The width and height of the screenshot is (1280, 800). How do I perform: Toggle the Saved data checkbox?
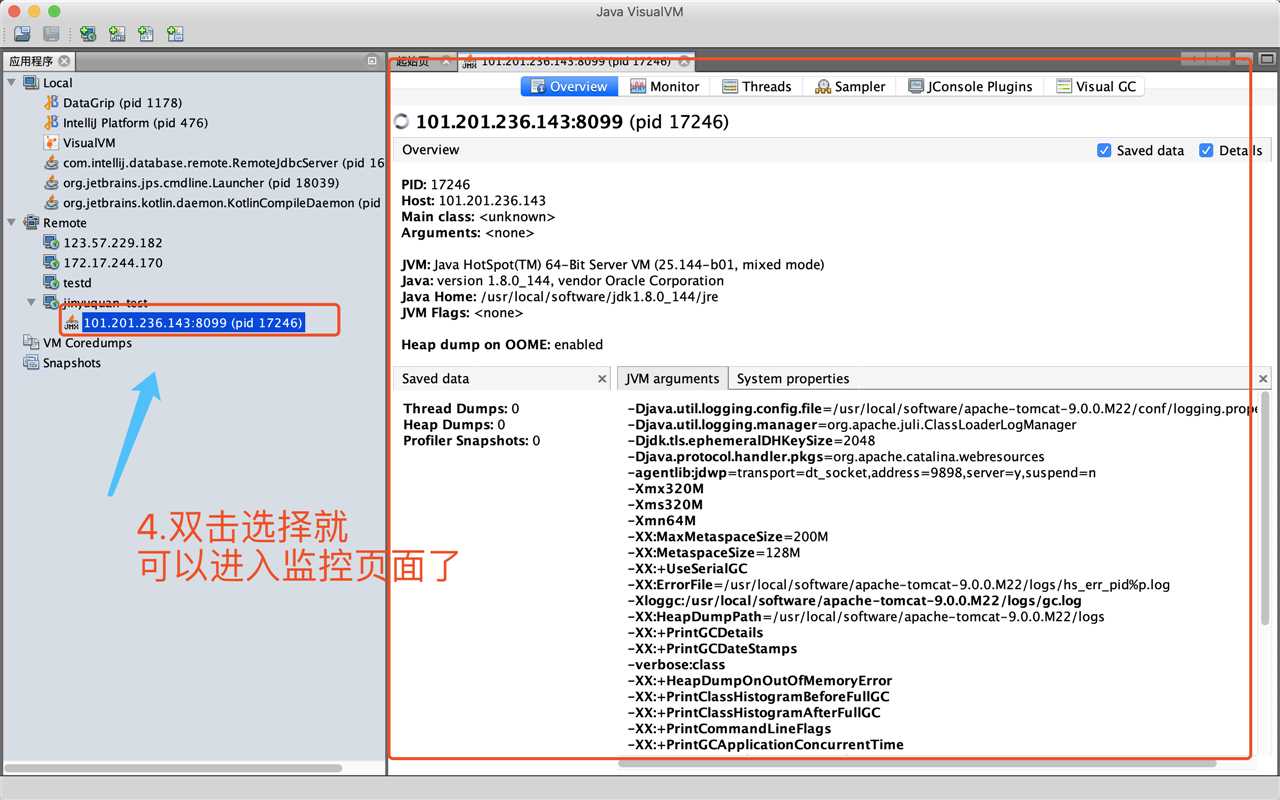1104,150
